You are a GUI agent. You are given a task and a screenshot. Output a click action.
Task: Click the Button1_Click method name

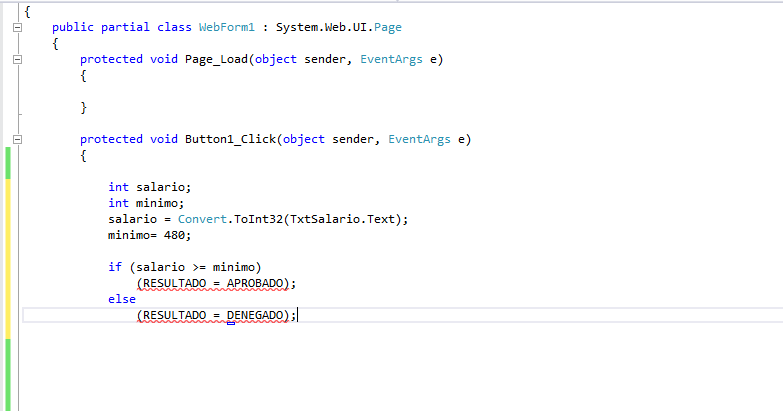click(x=230, y=139)
